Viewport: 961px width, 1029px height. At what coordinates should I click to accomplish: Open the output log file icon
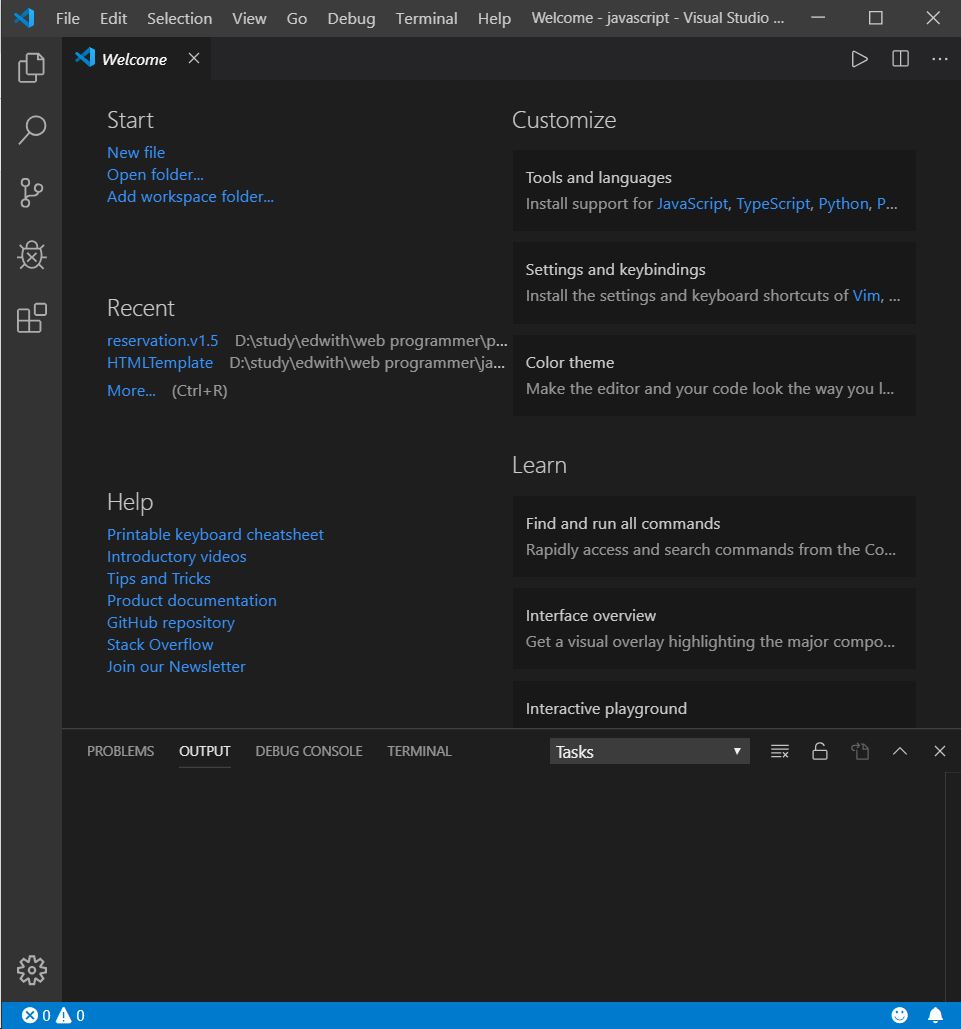[x=860, y=751]
